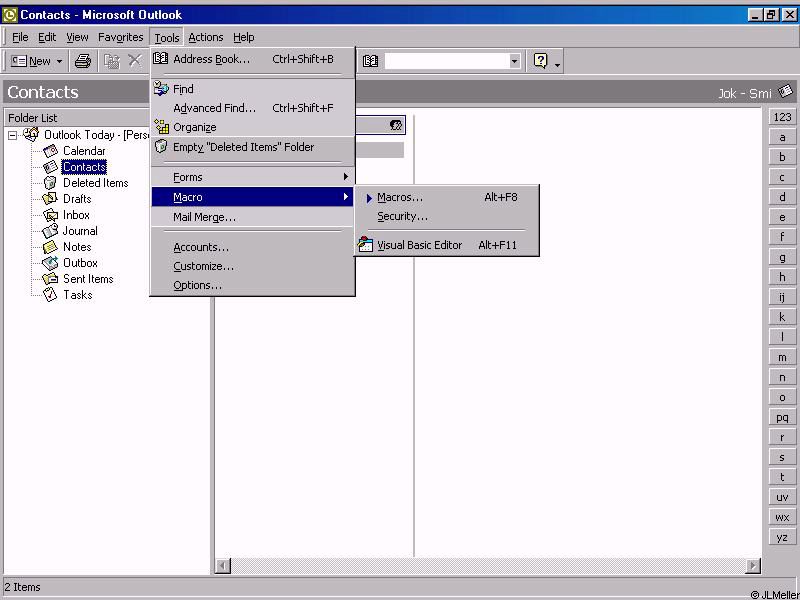The width and height of the screenshot is (800, 600).
Task: Open the Journal folder
Action: (x=80, y=231)
